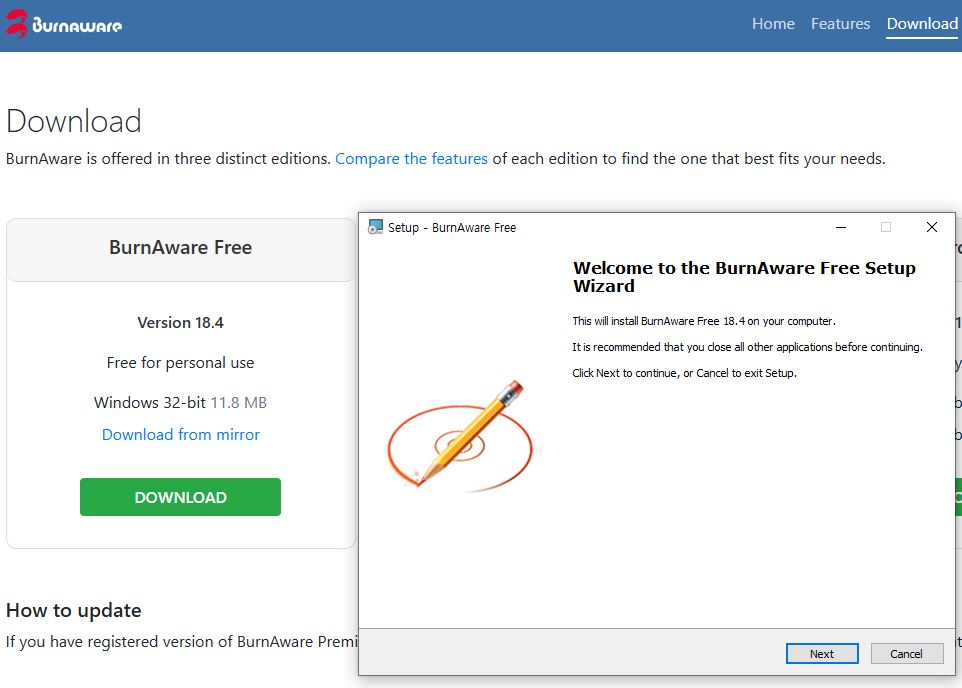962x688 pixels.
Task: Click the 'Download' page heading
Action: click(x=74, y=121)
